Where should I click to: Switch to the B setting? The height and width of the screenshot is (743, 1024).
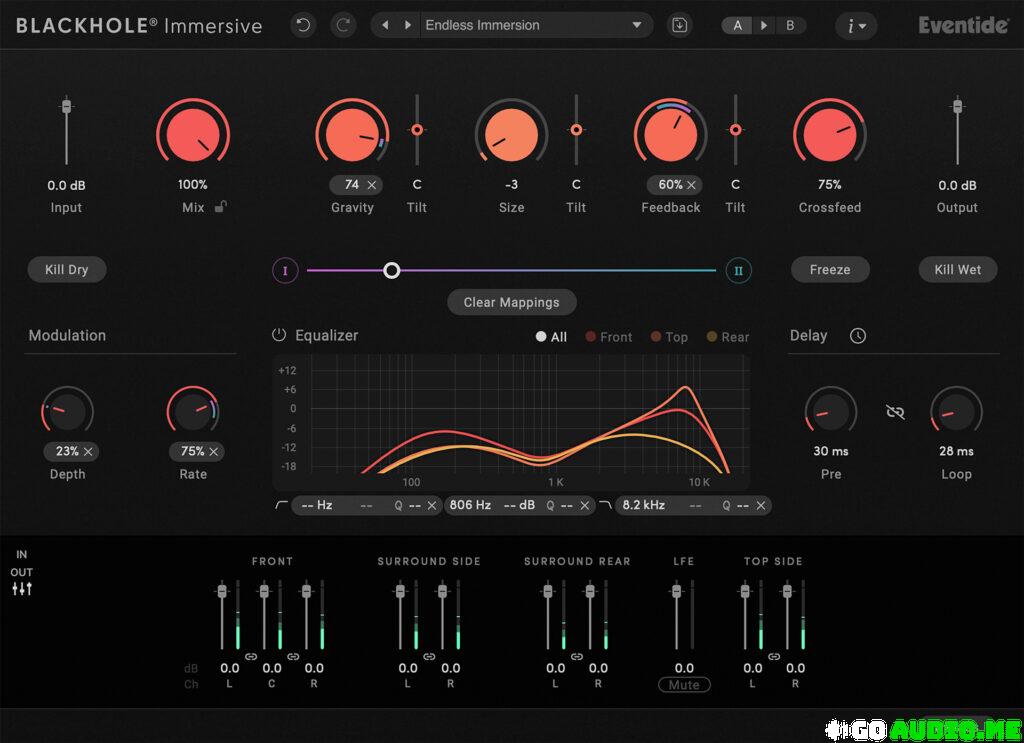click(x=790, y=25)
